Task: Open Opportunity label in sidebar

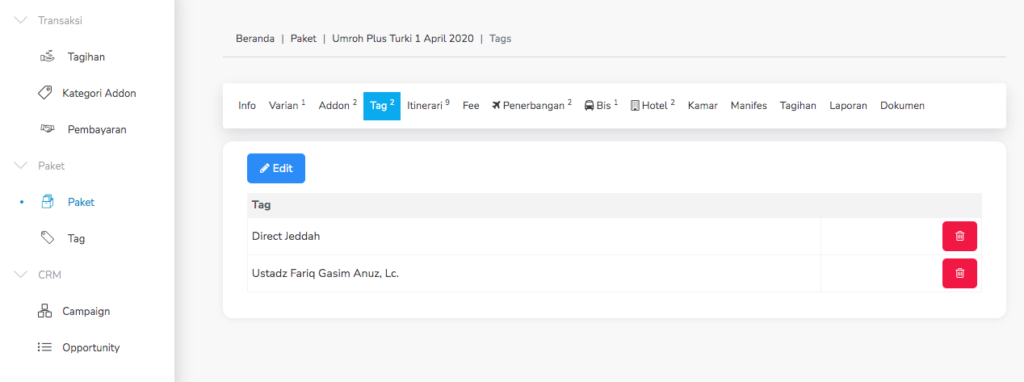Action: point(91,347)
